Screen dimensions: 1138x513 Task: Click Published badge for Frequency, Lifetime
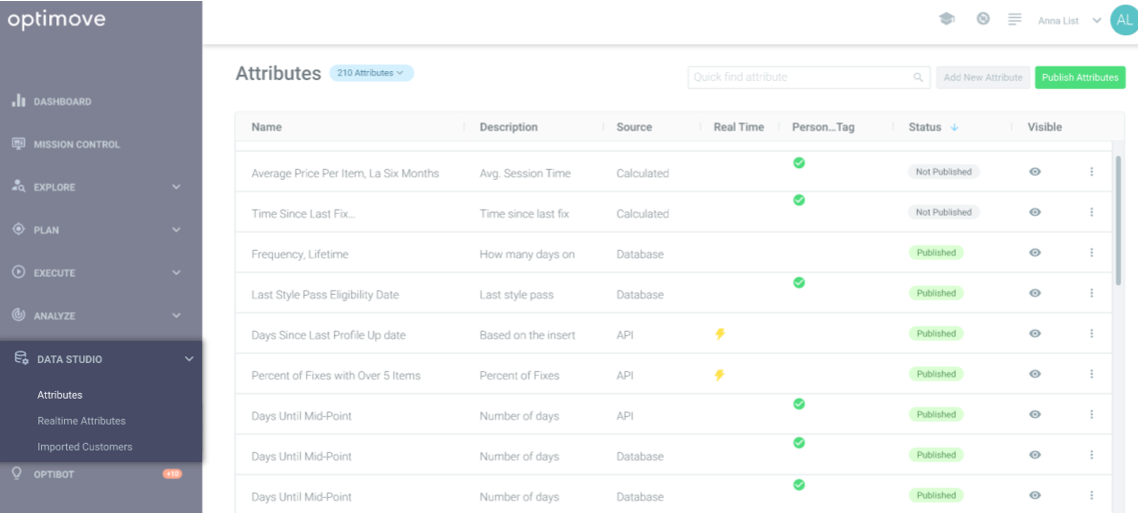(x=936, y=253)
